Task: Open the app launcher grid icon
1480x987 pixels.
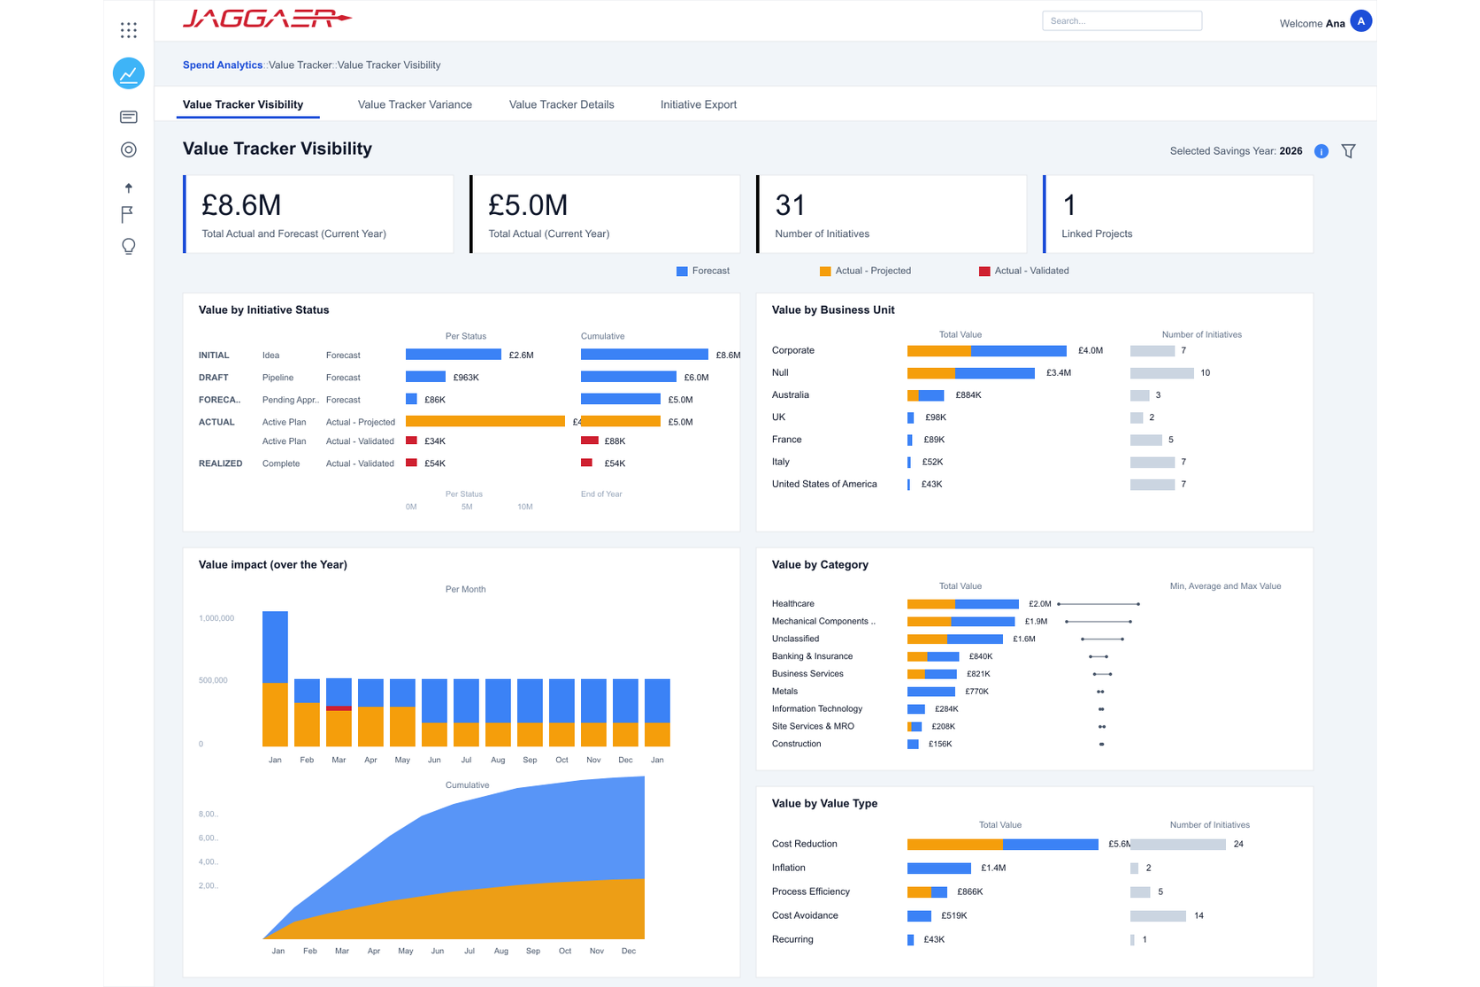Action: 129,30
